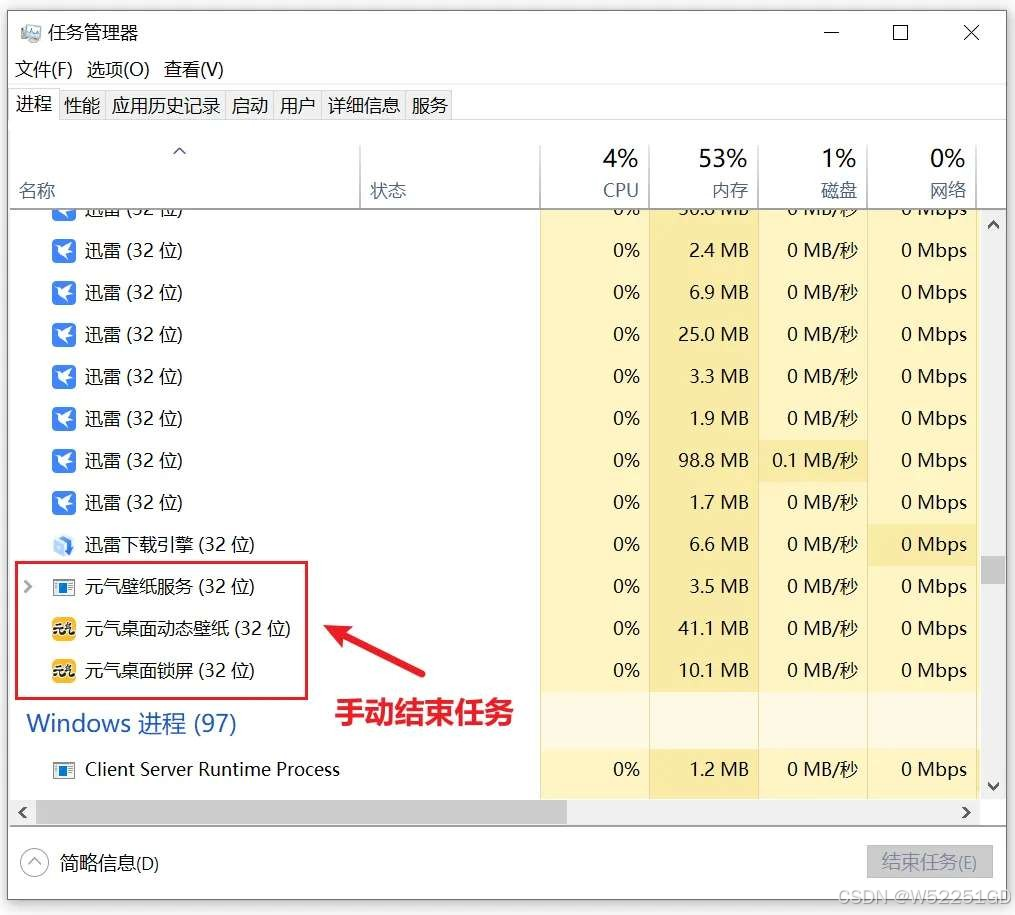This screenshot has width=1015, height=915.
Task: Click the Windows 进程 (97) group header
Action: 131,723
